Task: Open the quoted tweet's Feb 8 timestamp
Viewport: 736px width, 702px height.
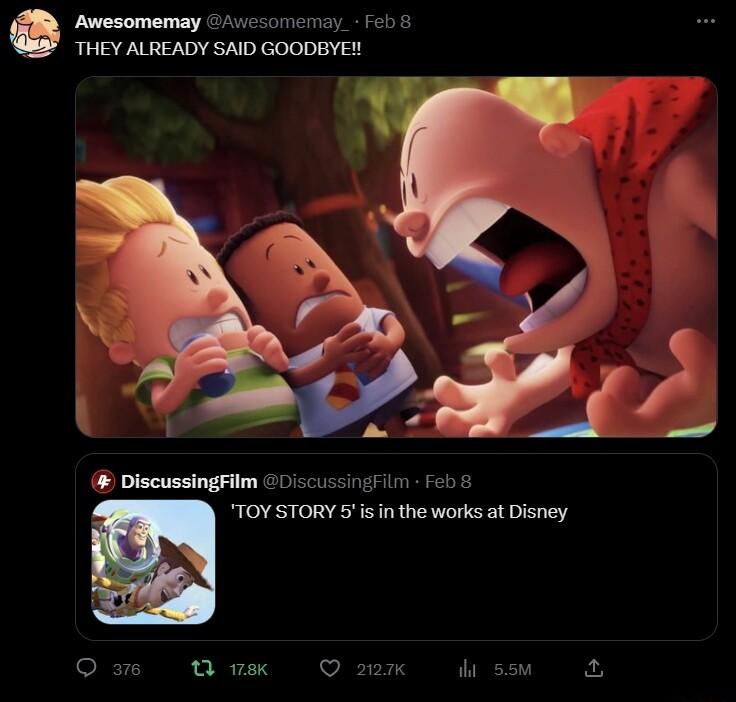Action: click(448, 481)
